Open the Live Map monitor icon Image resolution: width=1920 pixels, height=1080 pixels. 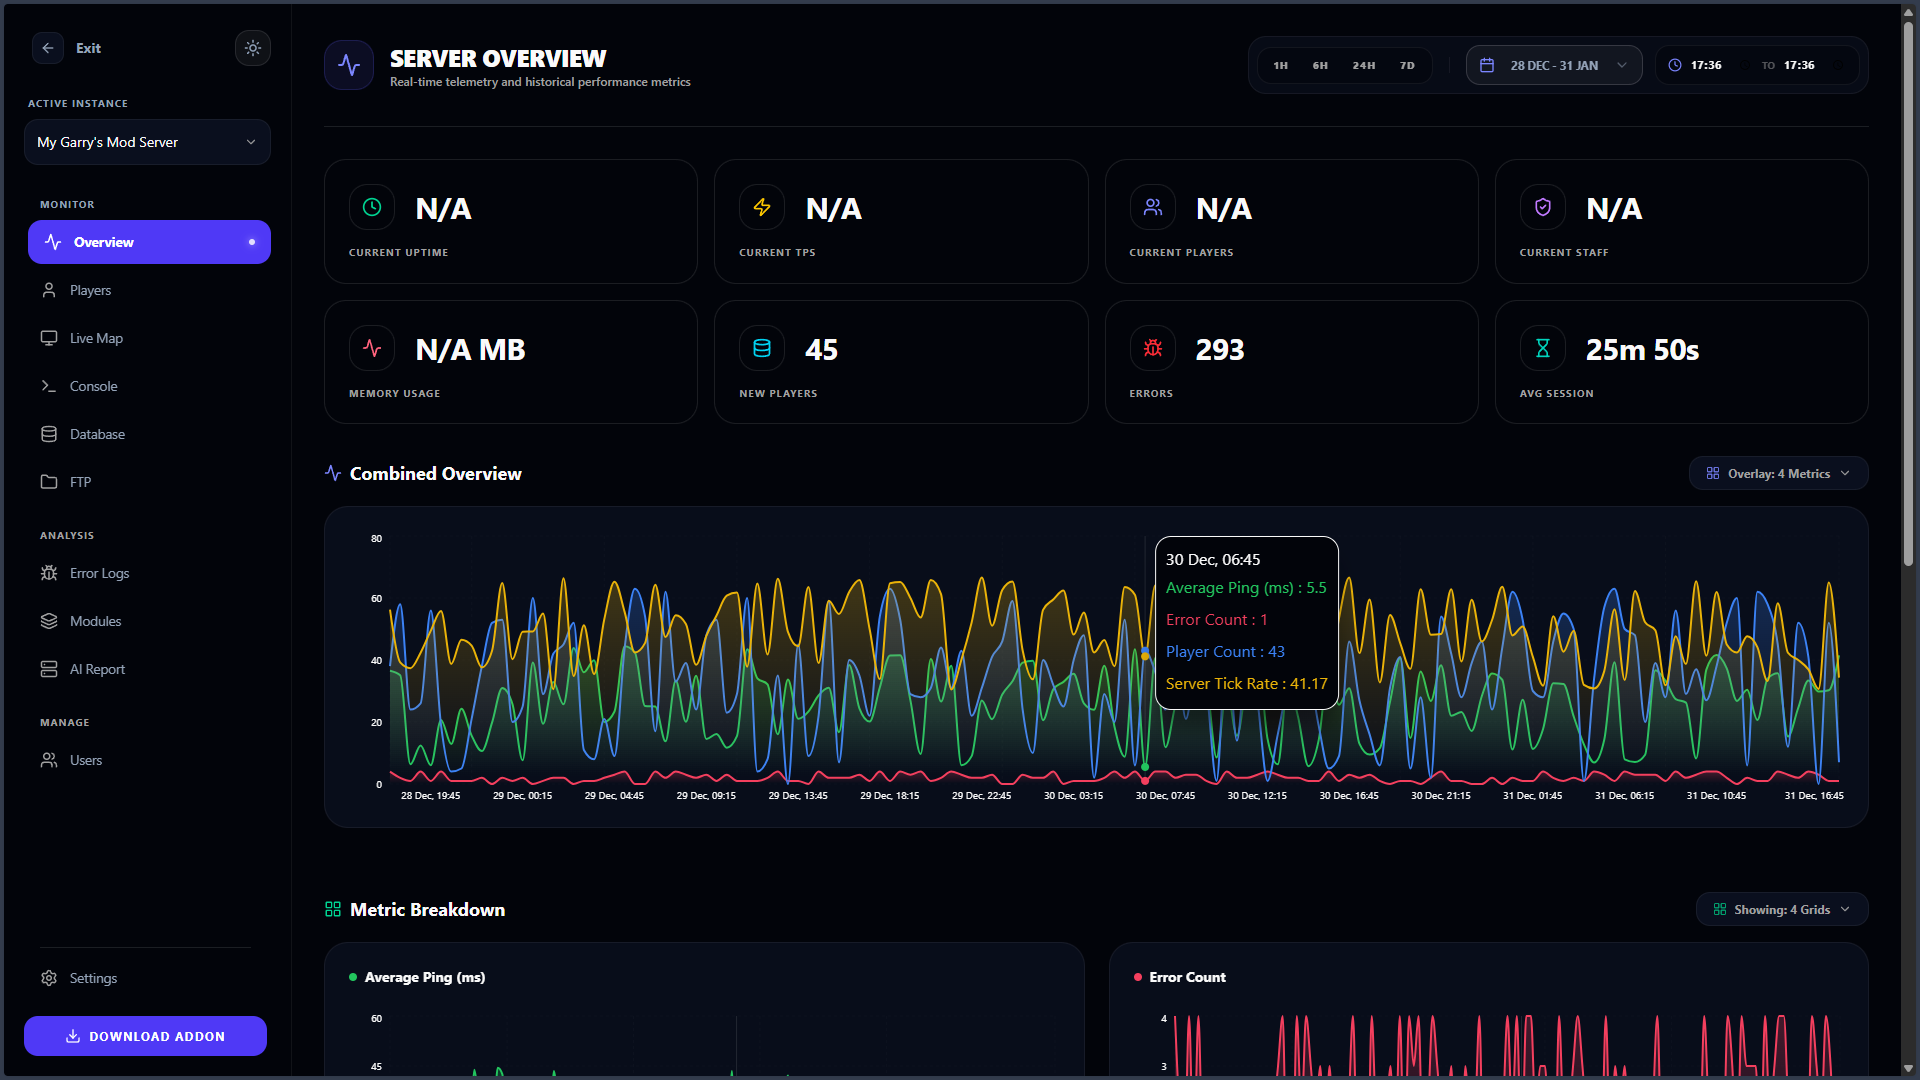coord(49,338)
